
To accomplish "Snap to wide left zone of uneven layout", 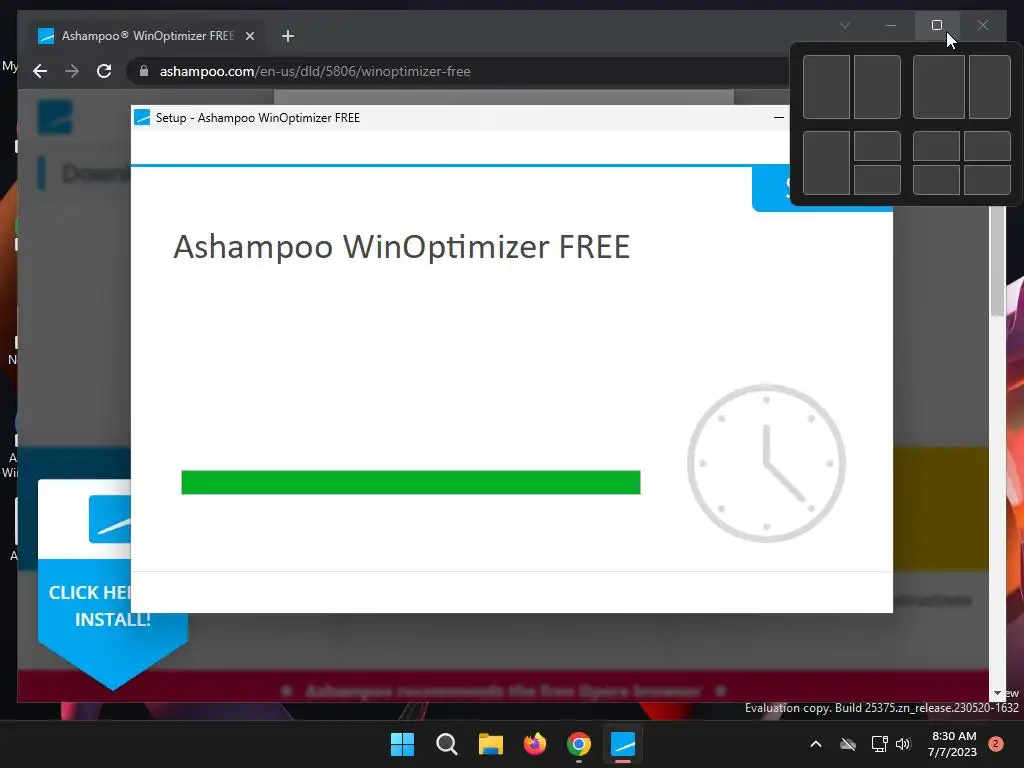I will tap(938, 87).
